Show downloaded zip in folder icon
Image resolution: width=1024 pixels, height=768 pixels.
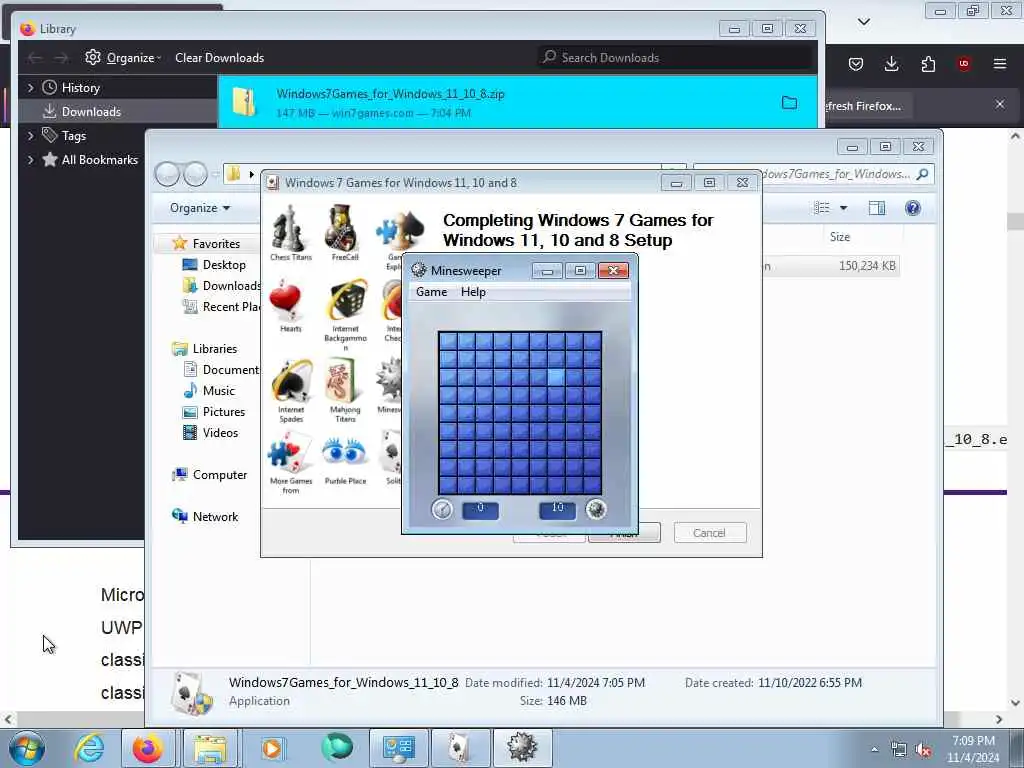(789, 103)
